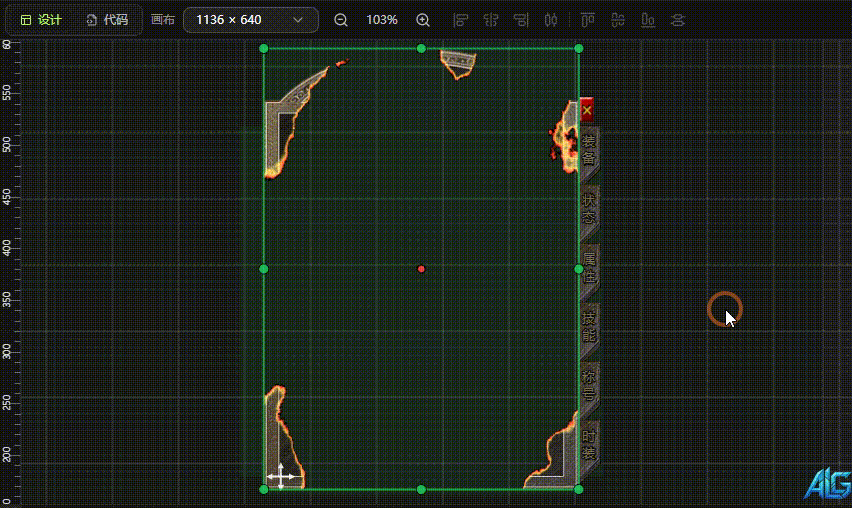Click the align vertical centers icon
Viewport: 852px width, 508px height.
pos(618,20)
